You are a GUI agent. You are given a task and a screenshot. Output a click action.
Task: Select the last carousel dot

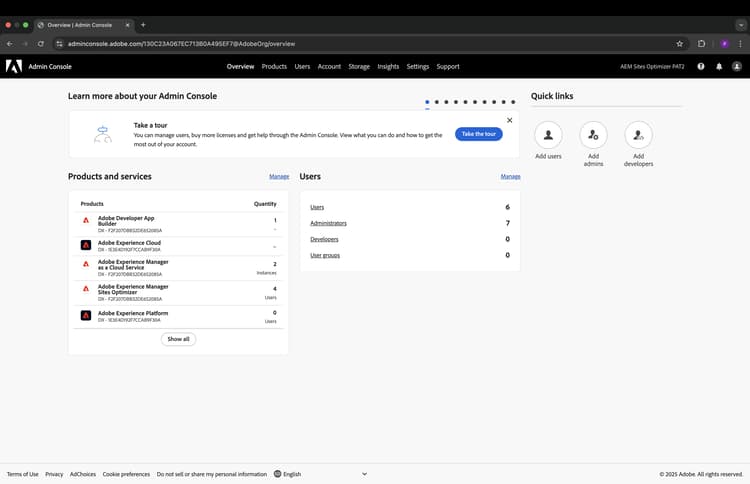pyautogui.click(x=513, y=102)
